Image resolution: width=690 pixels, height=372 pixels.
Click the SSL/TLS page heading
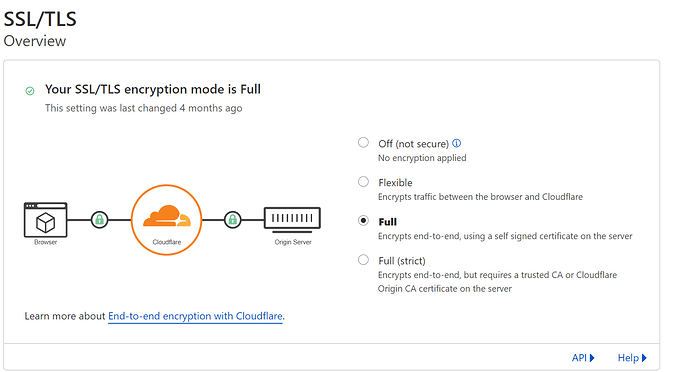click(40, 19)
